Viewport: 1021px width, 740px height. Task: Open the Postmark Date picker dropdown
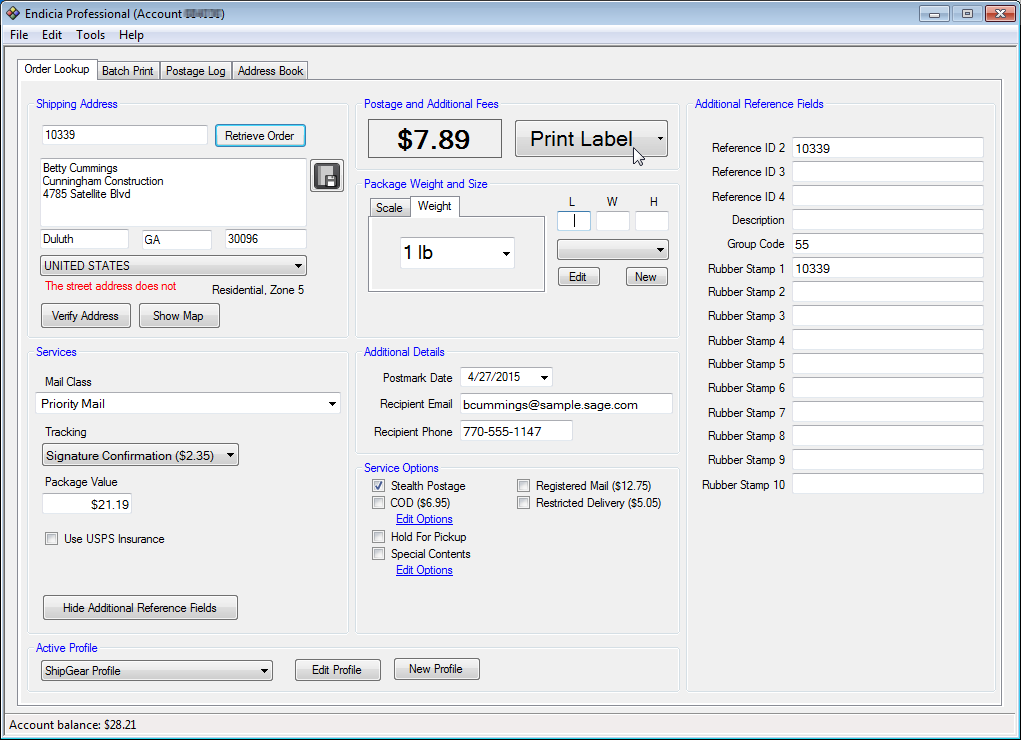tap(544, 377)
